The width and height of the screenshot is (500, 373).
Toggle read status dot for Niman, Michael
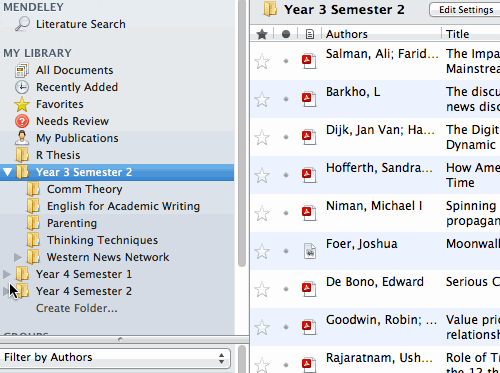pyautogui.click(x=286, y=213)
